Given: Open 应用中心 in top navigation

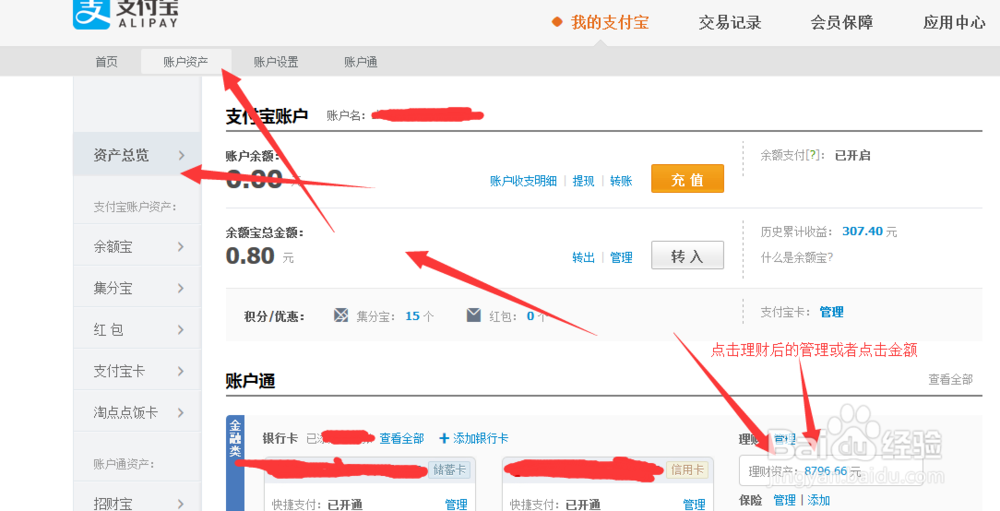Looking at the screenshot, I should click(954, 22).
